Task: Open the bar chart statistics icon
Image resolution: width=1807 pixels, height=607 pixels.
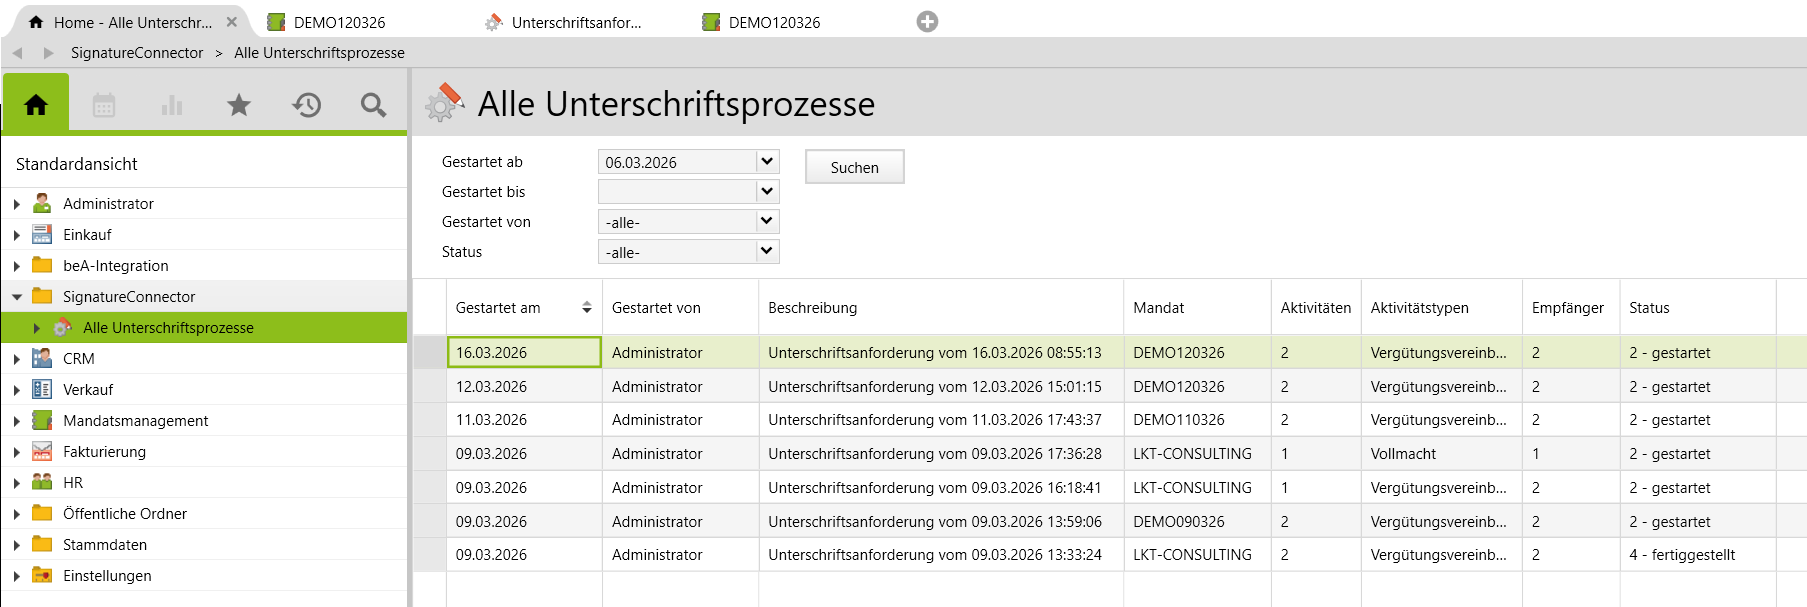Action: [172, 105]
